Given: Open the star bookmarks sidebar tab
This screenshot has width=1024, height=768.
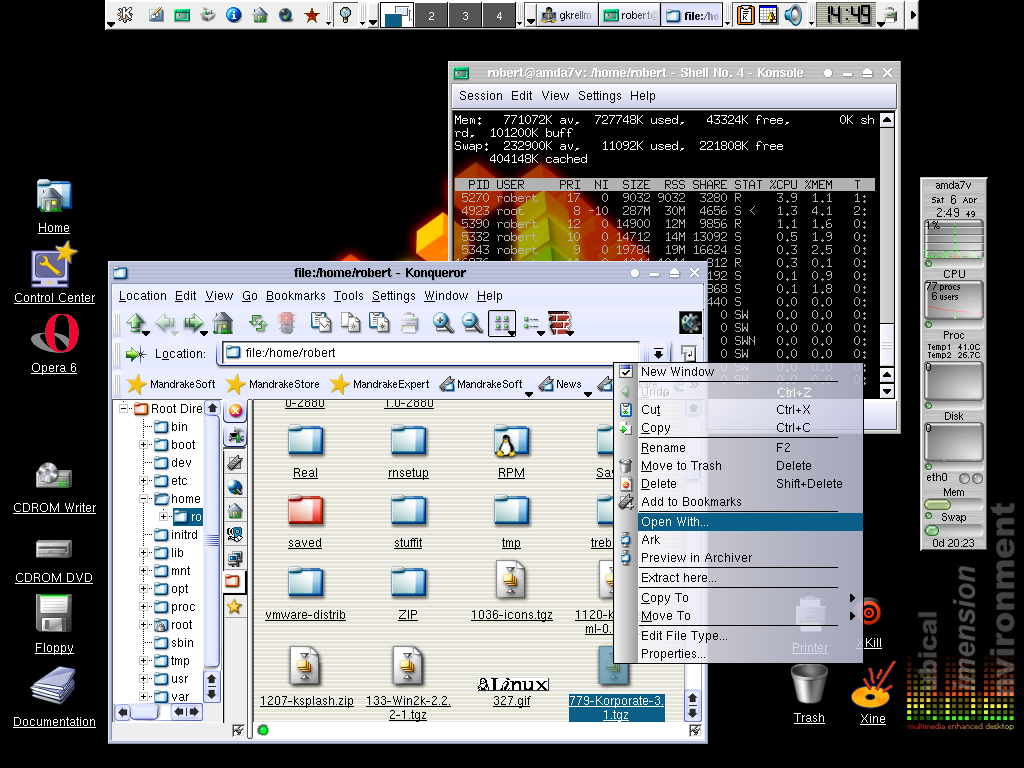Looking at the screenshot, I should (234, 607).
